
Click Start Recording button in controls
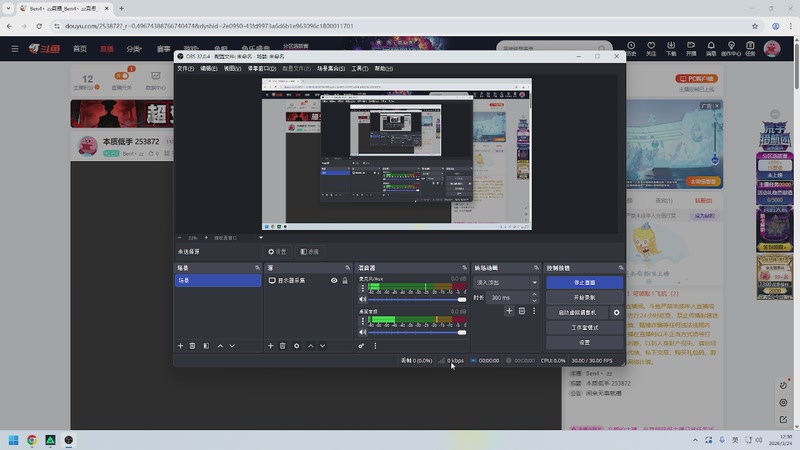pos(584,297)
